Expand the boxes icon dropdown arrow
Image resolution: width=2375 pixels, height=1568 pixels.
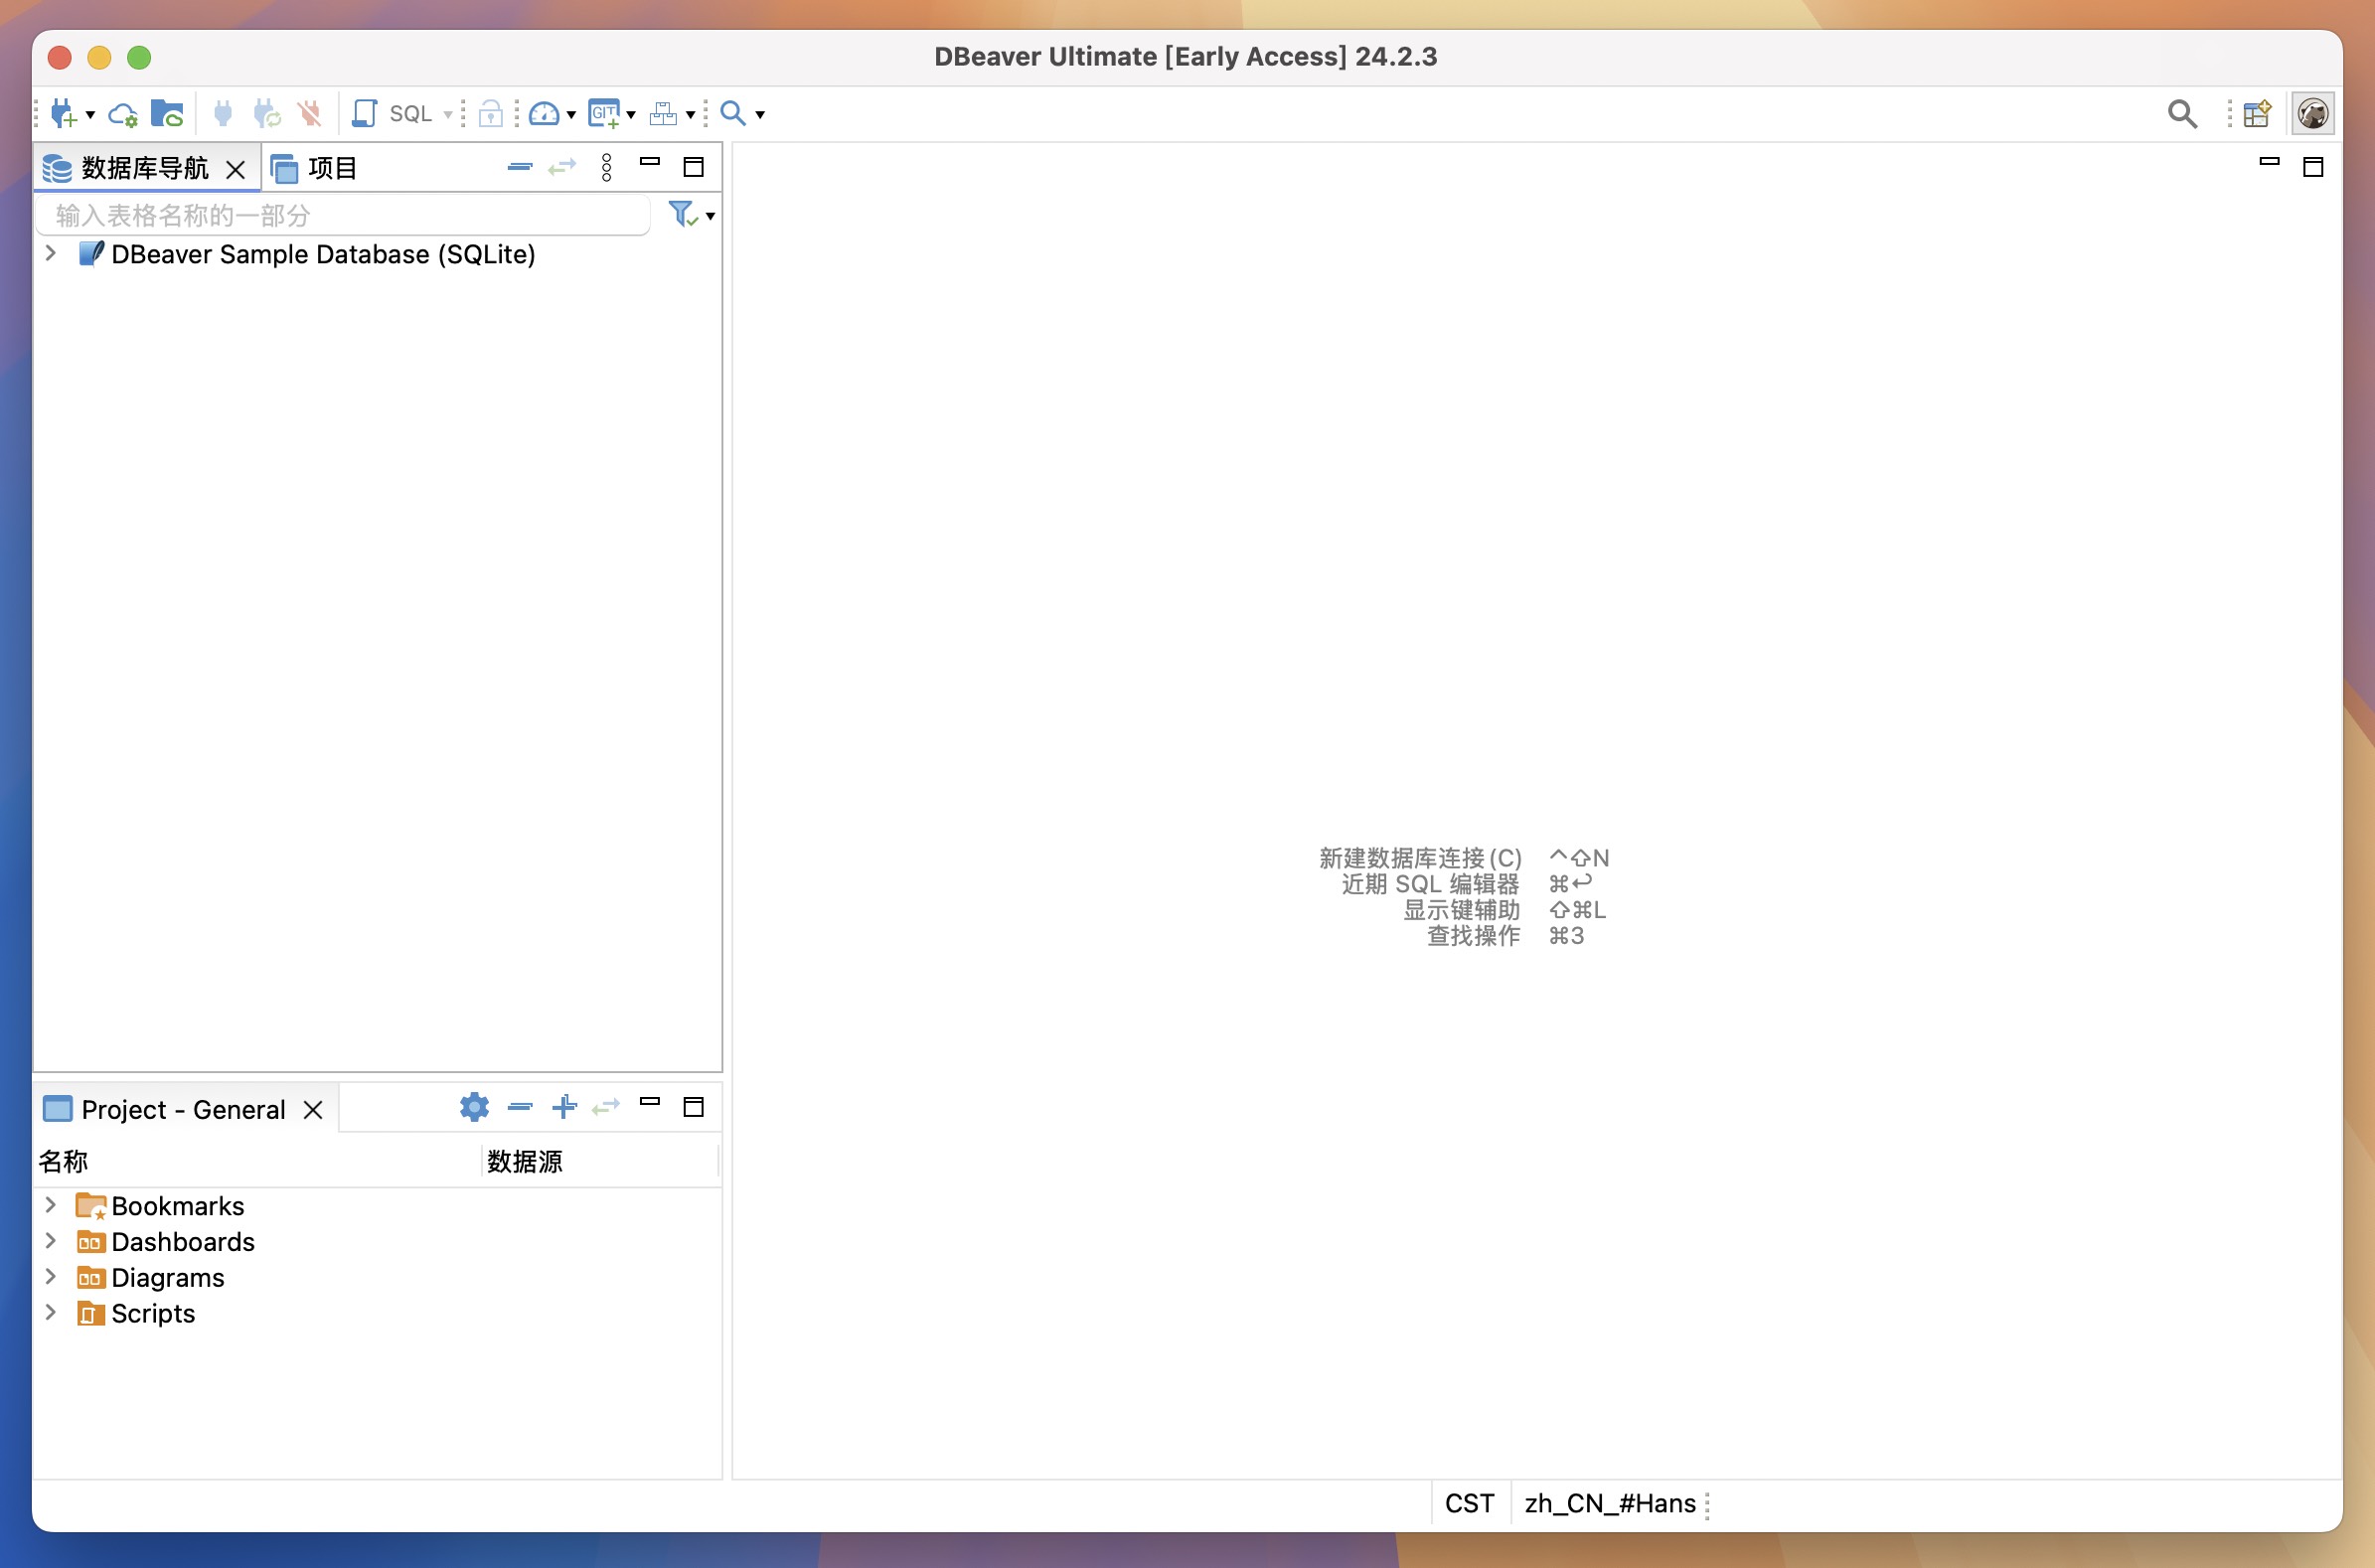point(690,115)
